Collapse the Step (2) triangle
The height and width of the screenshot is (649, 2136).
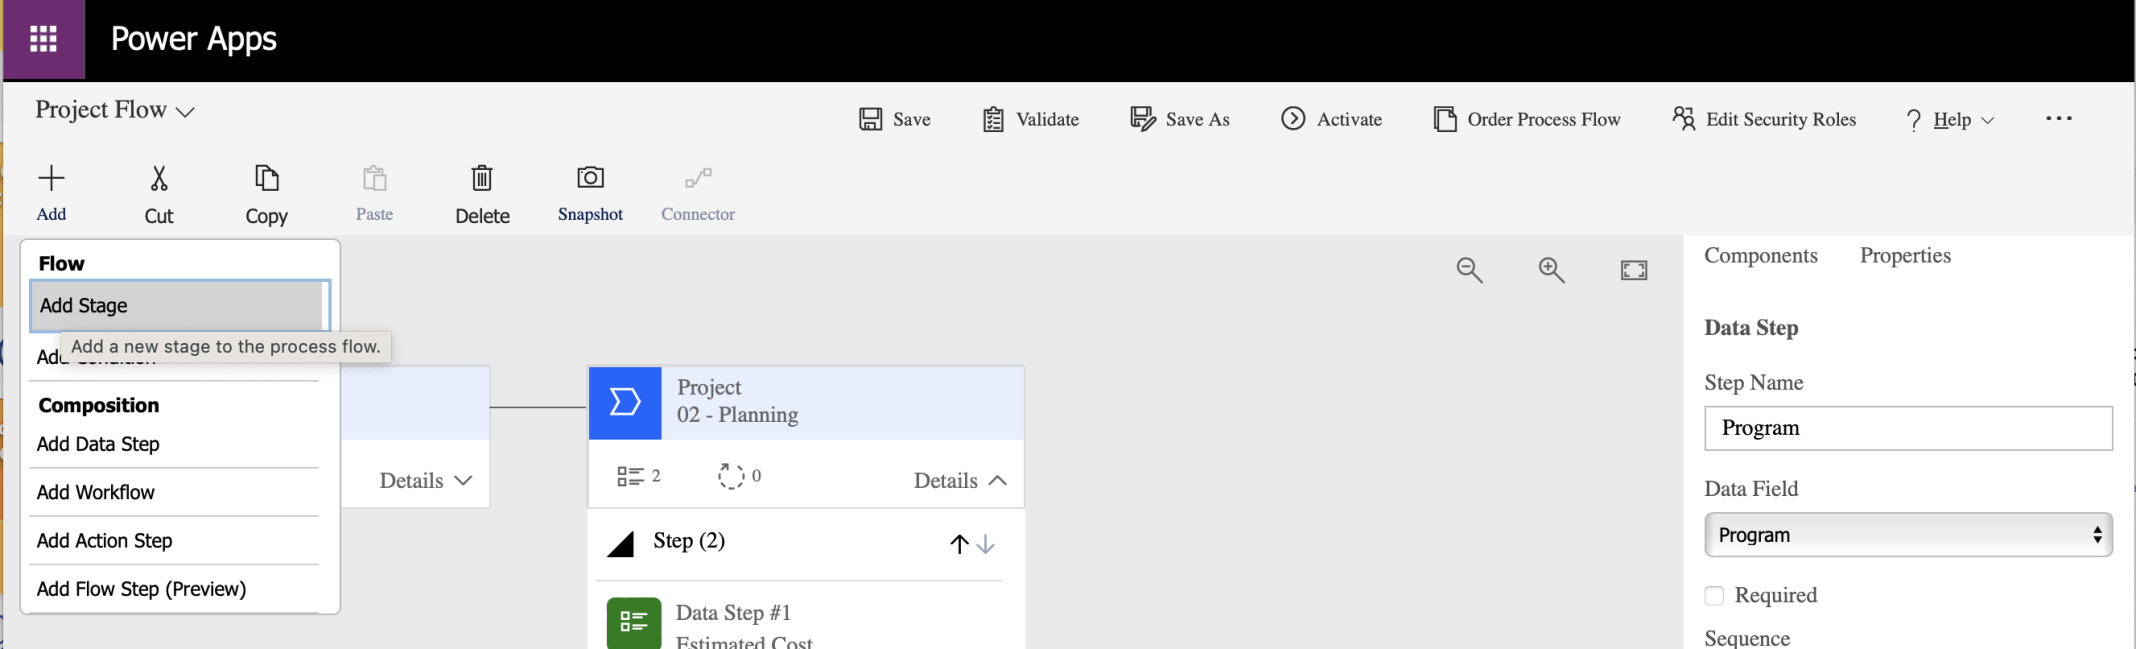(621, 544)
